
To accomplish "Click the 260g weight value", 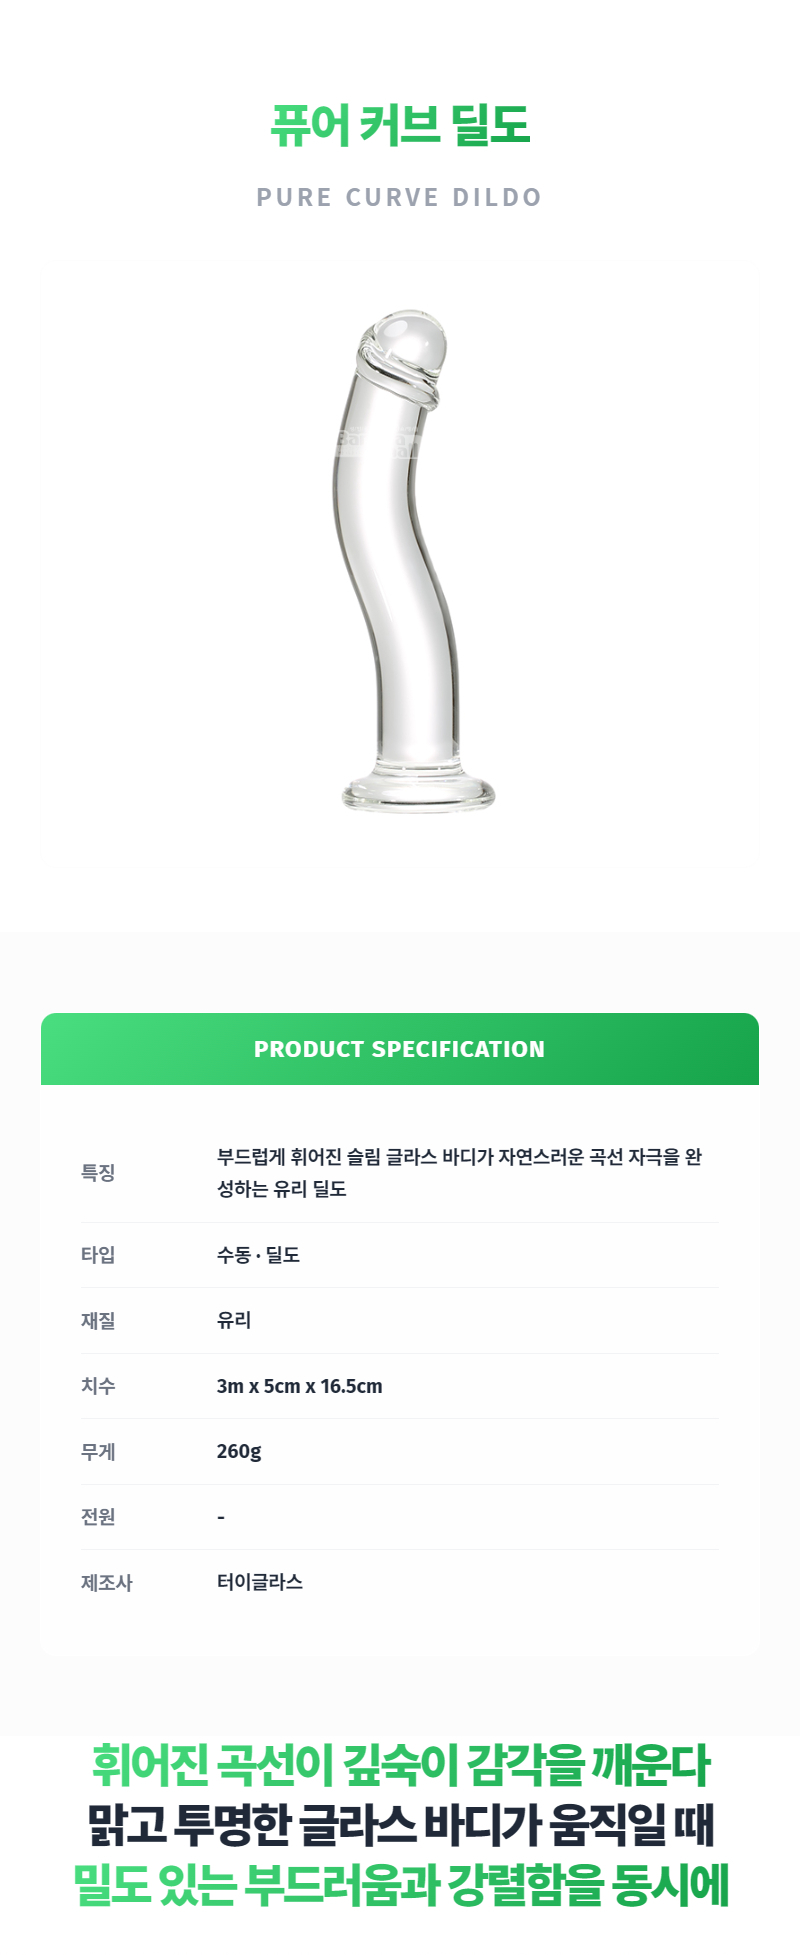I will 239,1451.
